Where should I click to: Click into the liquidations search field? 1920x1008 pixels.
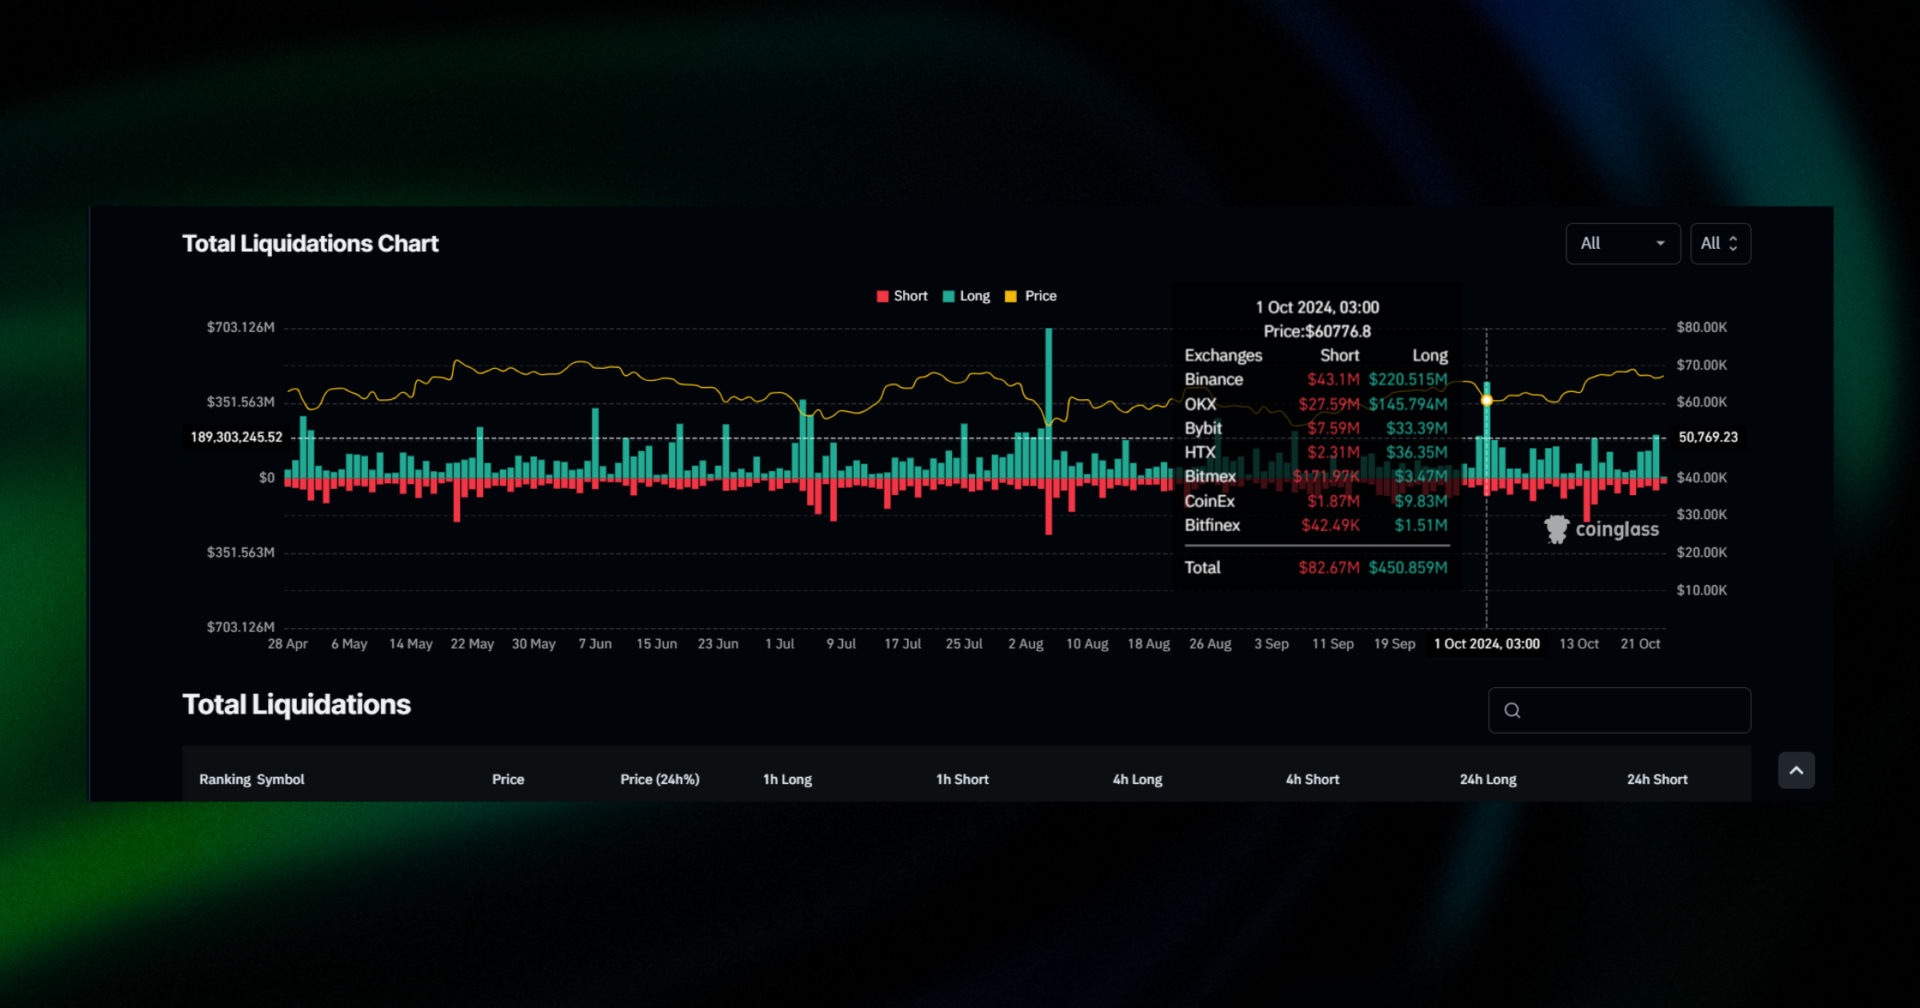pos(1630,710)
